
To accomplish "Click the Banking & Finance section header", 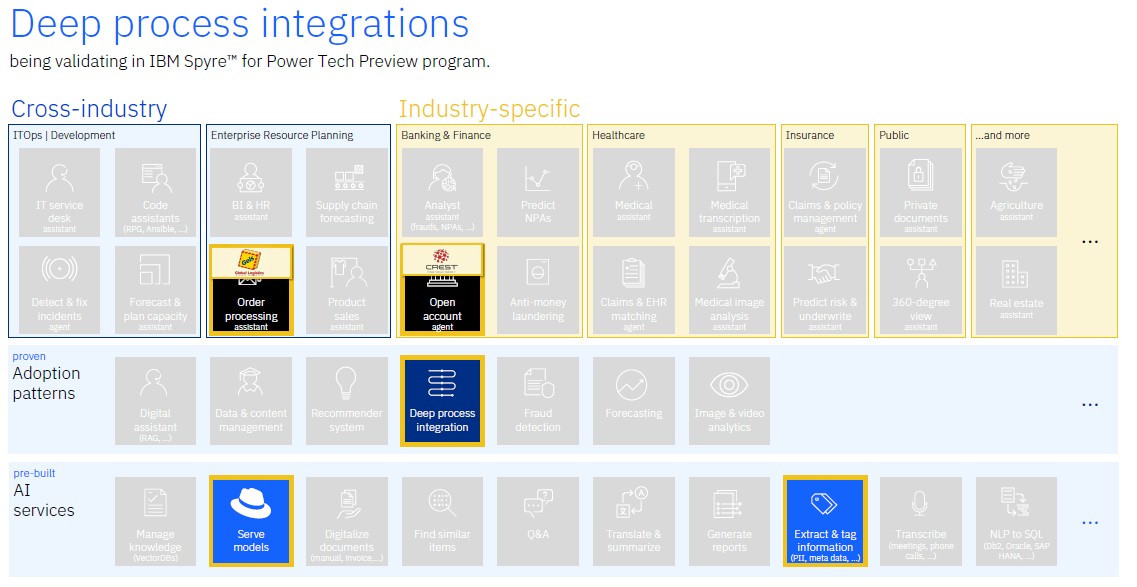I will click(x=445, y=135).
